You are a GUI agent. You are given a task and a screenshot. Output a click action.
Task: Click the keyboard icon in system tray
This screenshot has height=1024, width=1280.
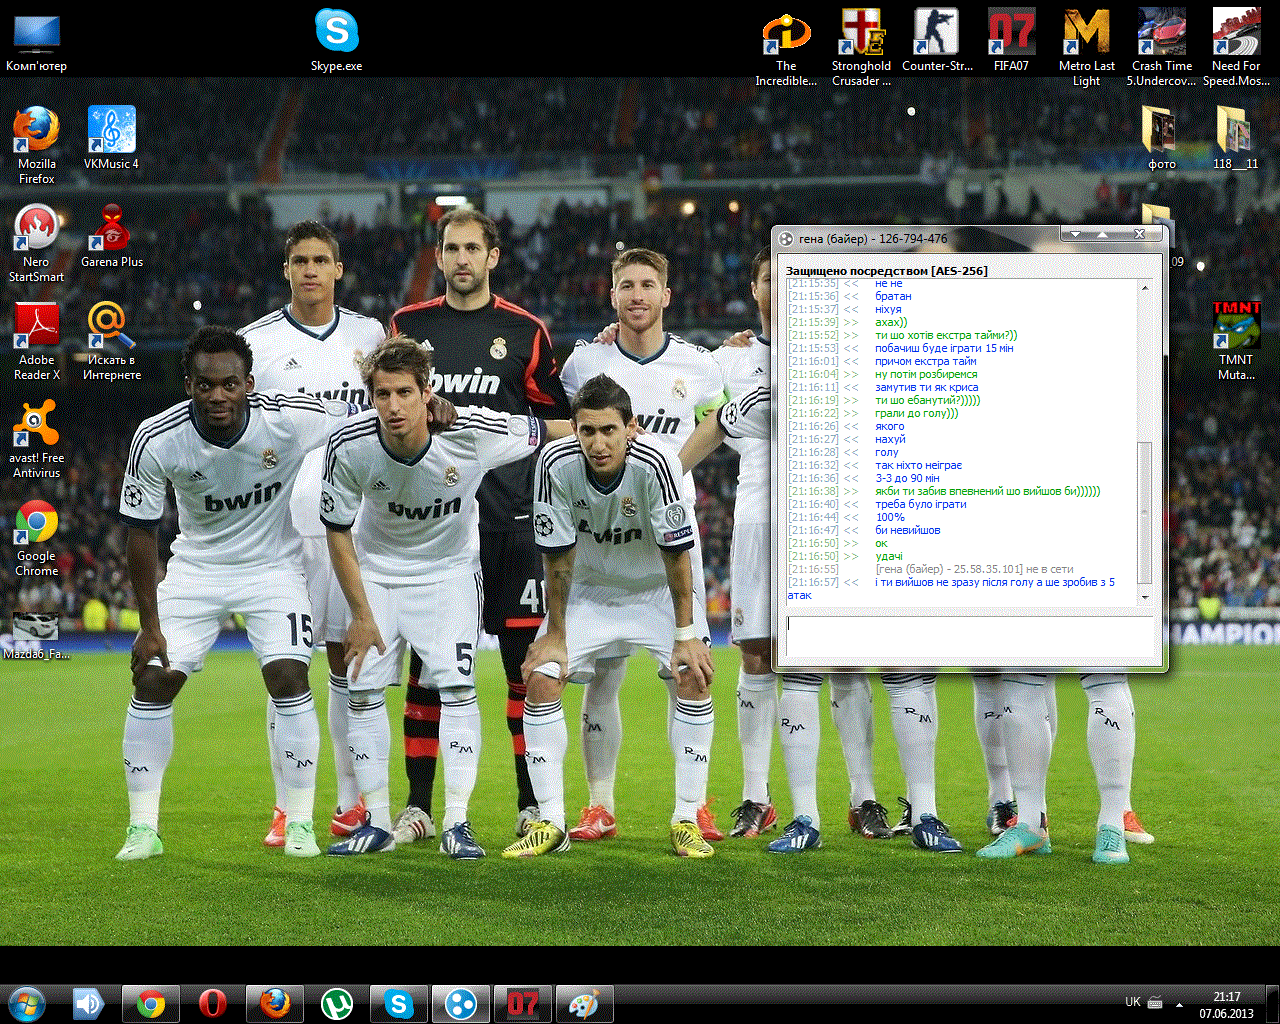coord(1155,1002)
